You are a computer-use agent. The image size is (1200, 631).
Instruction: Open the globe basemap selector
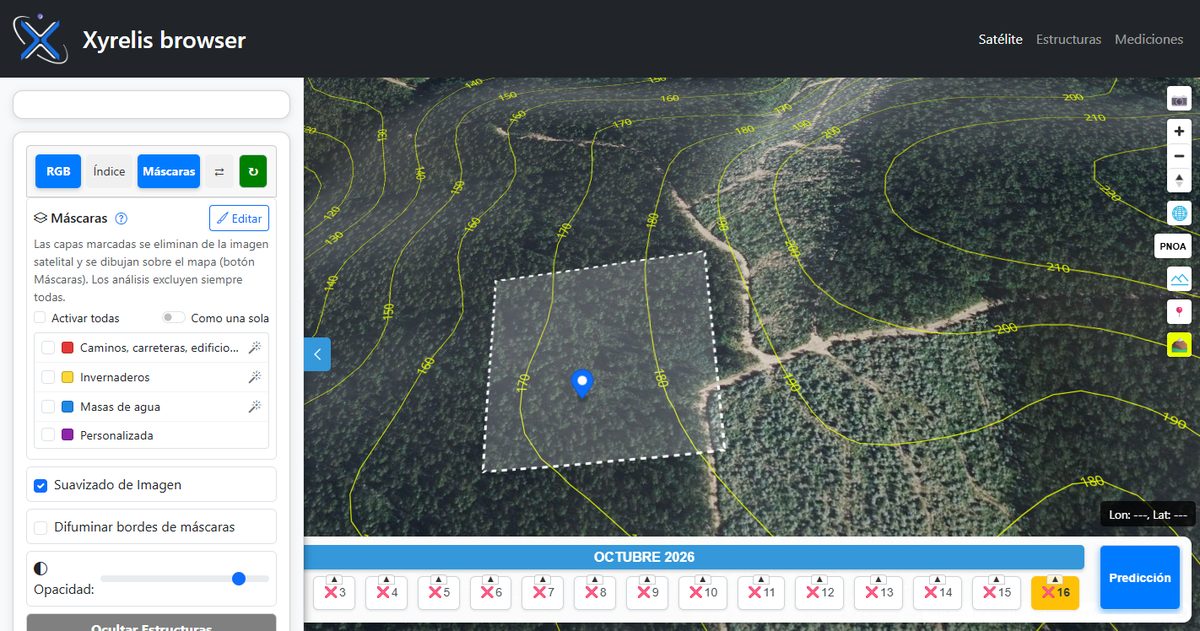tap(1180, 213)
